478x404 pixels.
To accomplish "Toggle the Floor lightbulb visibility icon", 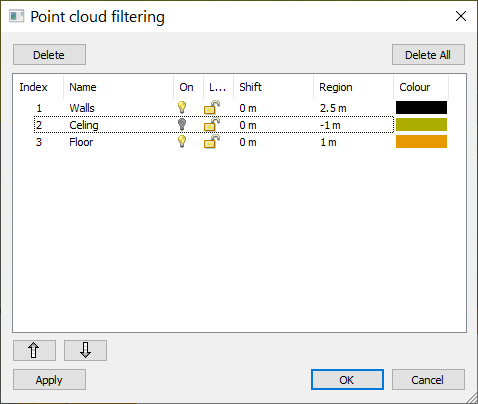I will pyautogui.click(x=182, y=141).
